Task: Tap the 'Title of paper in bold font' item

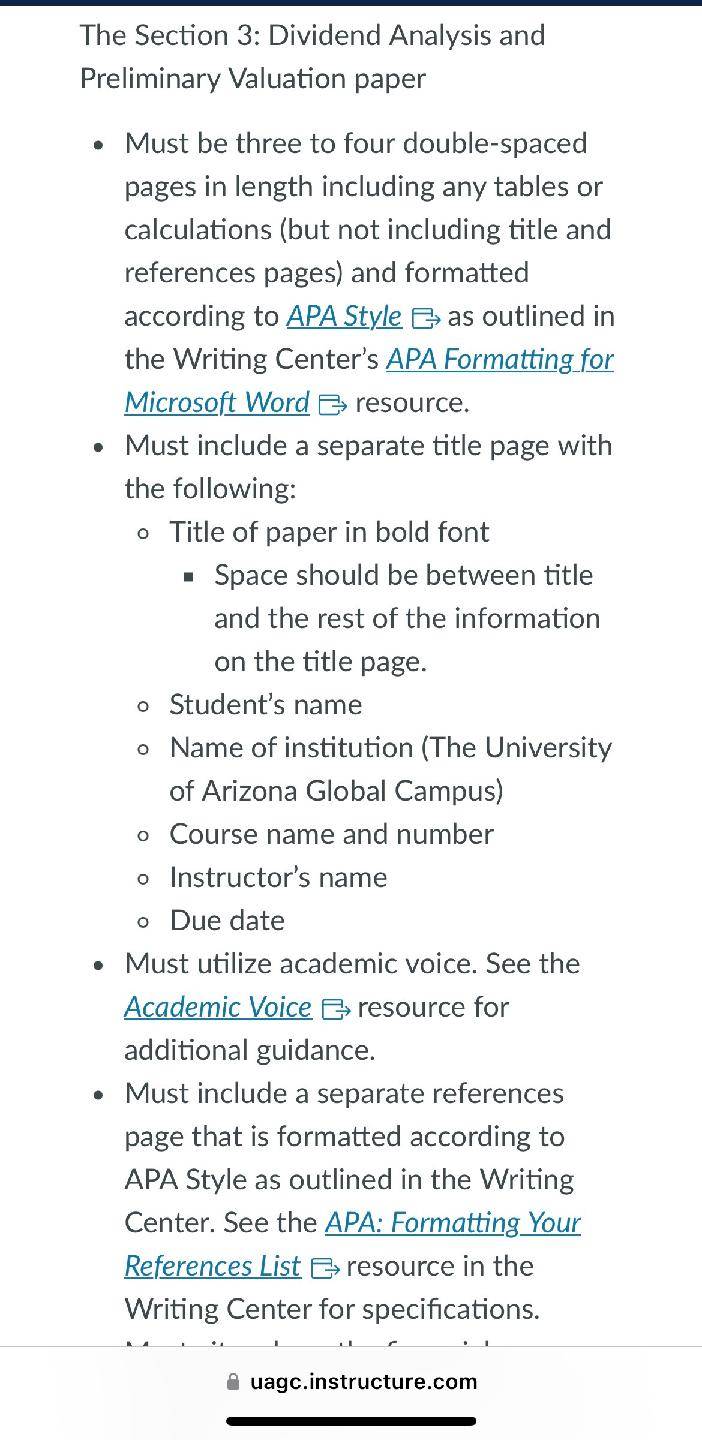Action: [x=329, y=532]
